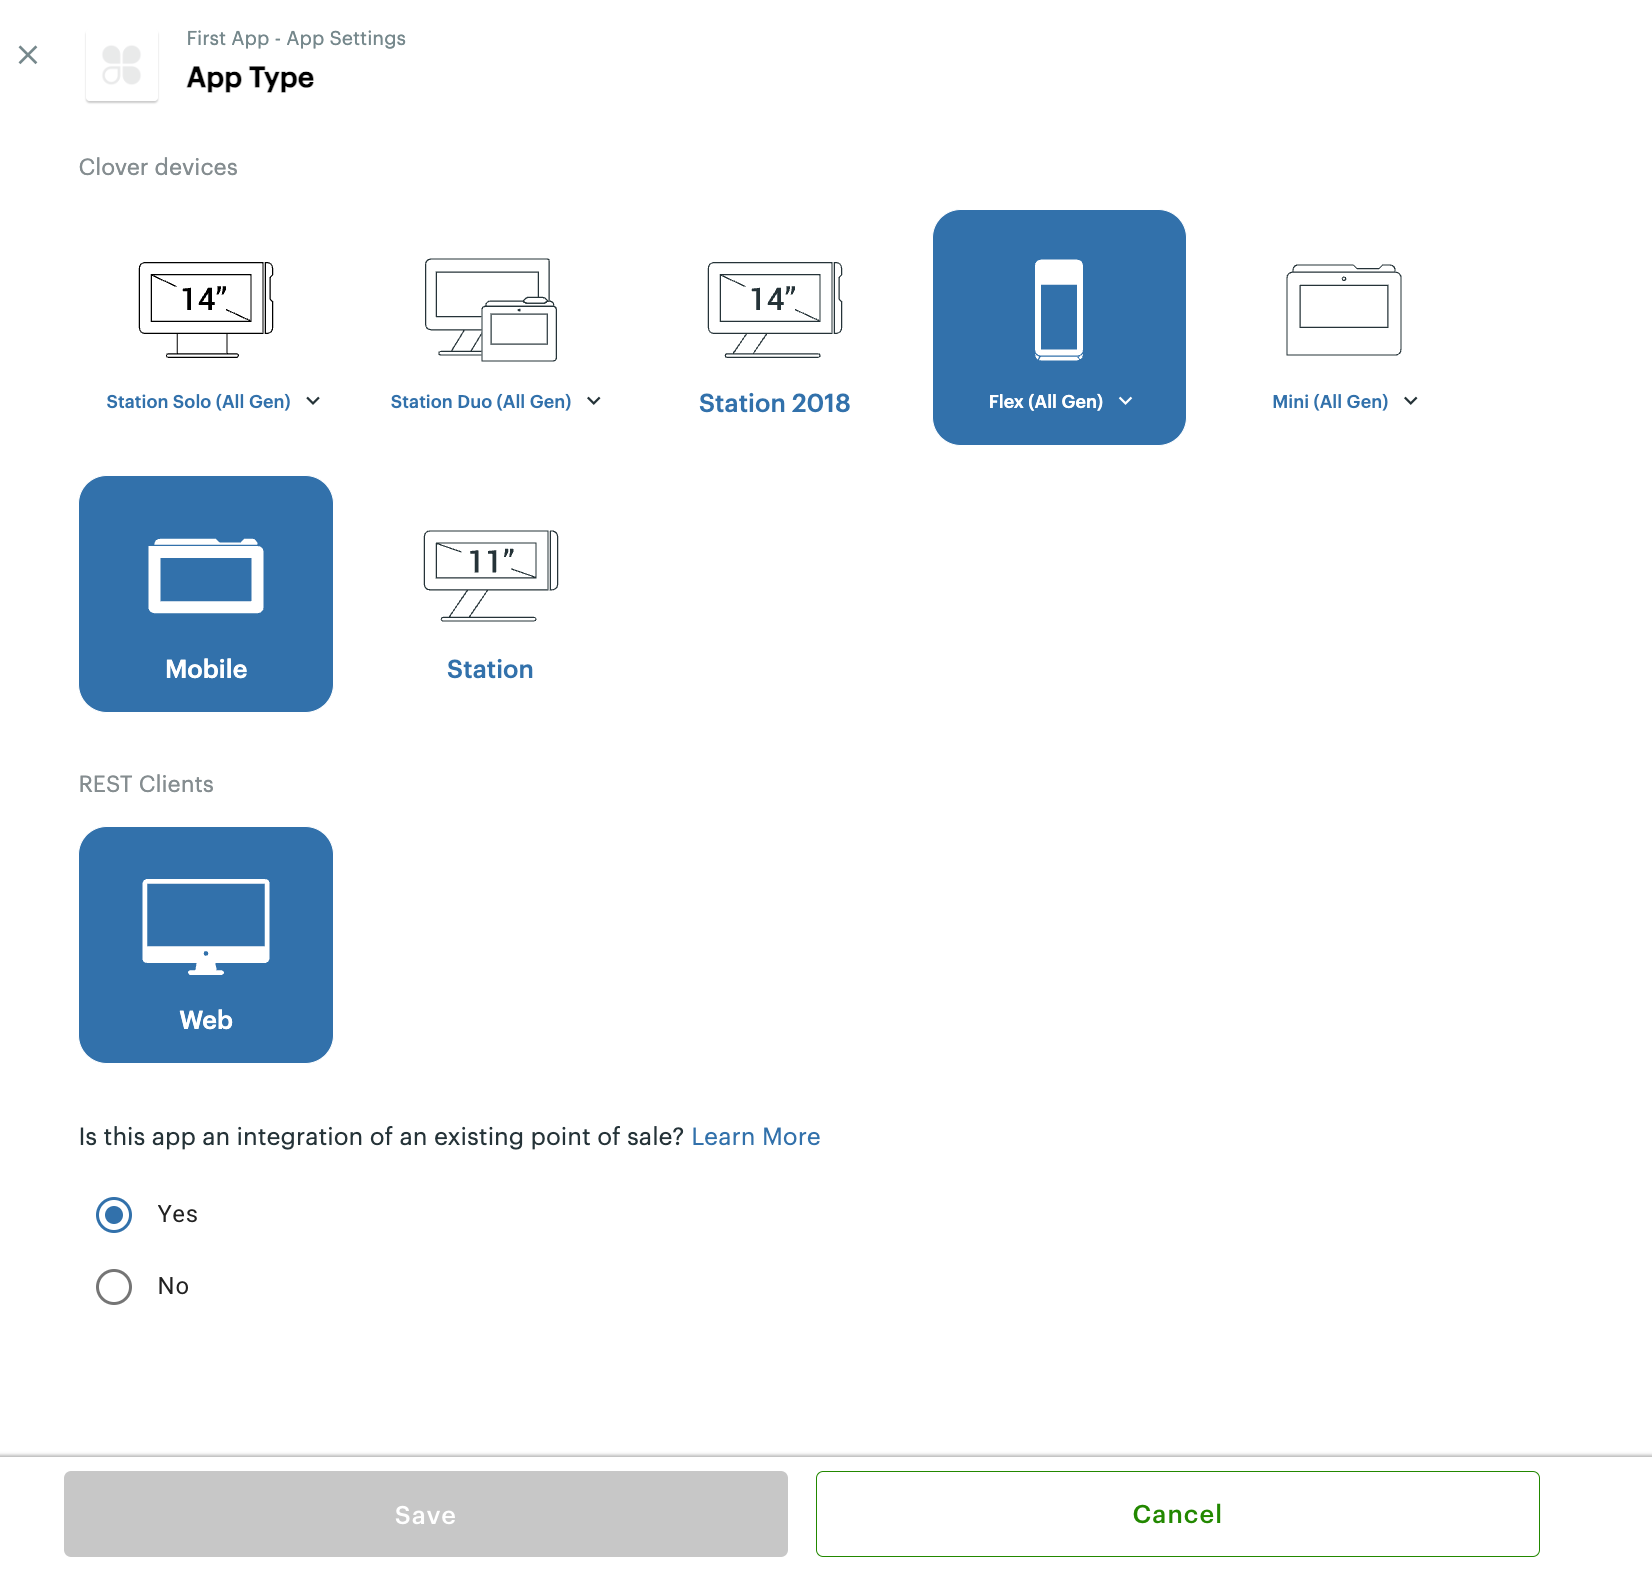1652x1570 pixels.
Task: Click the Clover devices section heading
Action: point(158,167)
